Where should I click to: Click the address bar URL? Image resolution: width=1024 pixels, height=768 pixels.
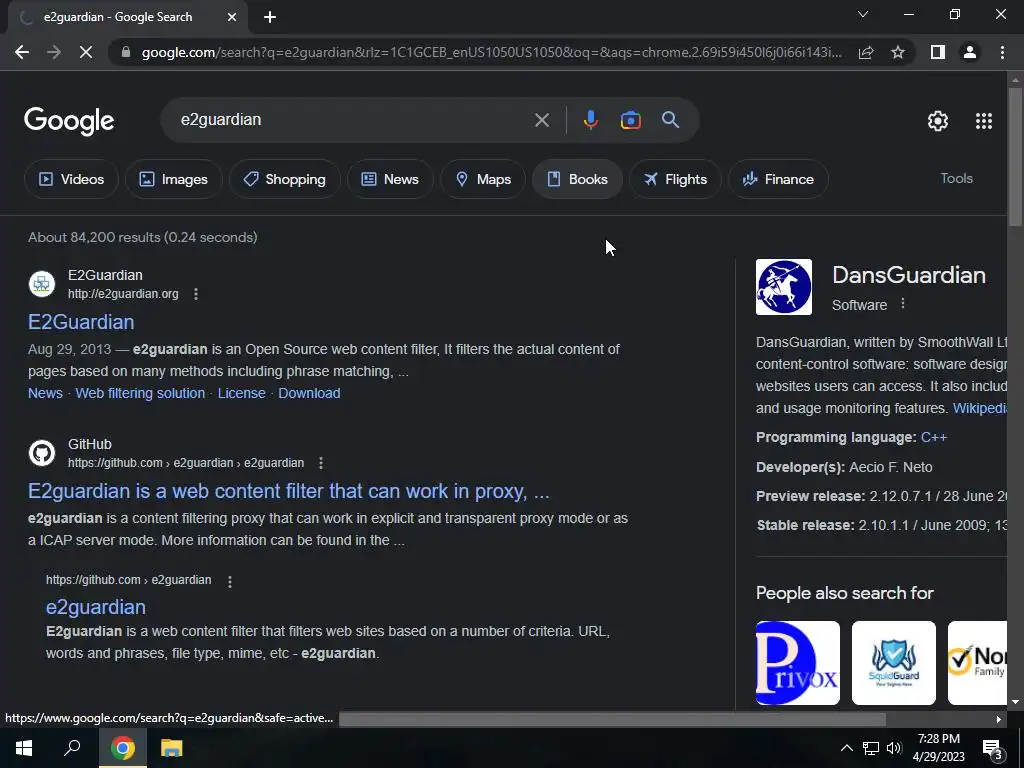(490, 52)
